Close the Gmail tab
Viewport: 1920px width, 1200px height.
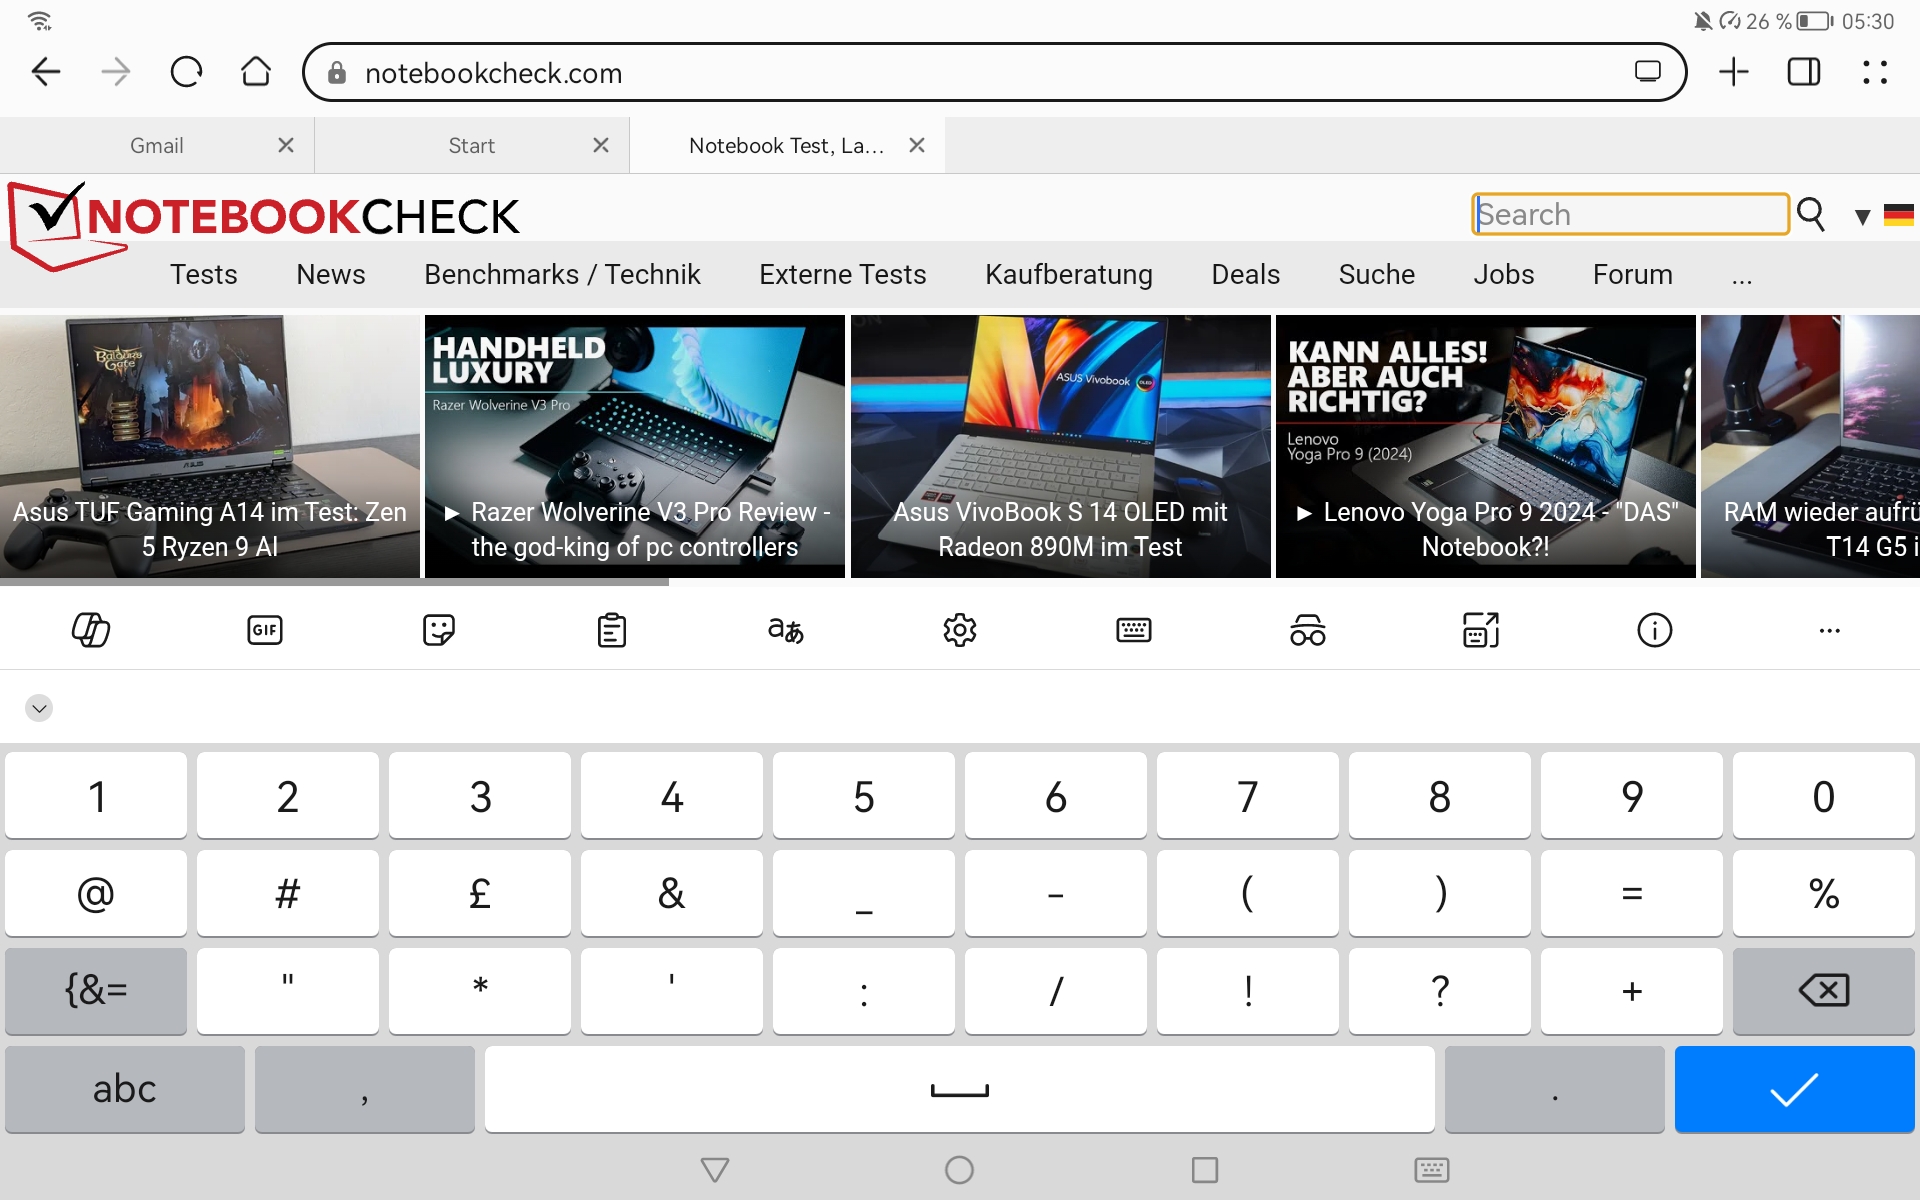click(x=286, y=145)
